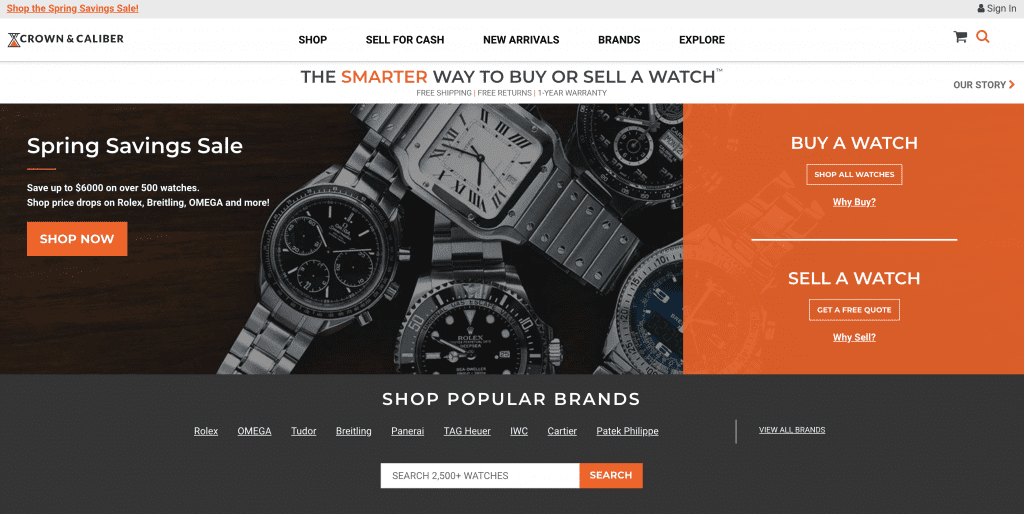Follow the Why Buy? link

coord(854,202)
